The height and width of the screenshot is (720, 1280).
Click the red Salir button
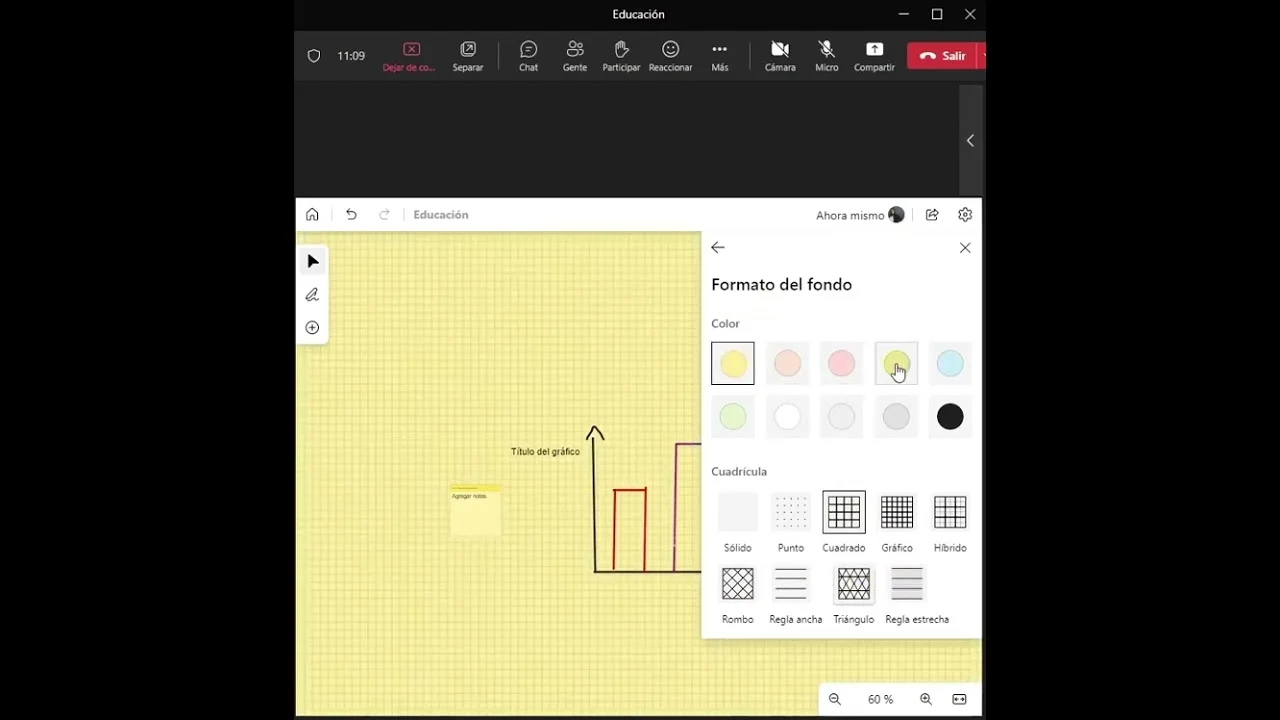[943, 56]
